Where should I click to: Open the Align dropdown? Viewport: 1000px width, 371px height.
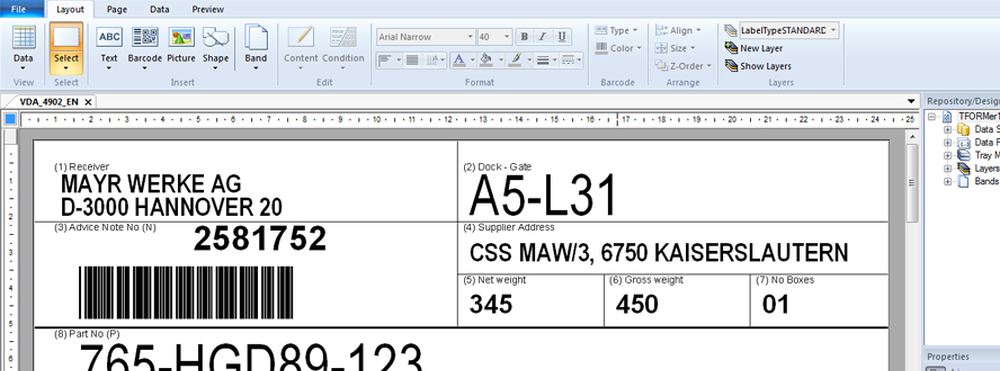pos(678,31)
